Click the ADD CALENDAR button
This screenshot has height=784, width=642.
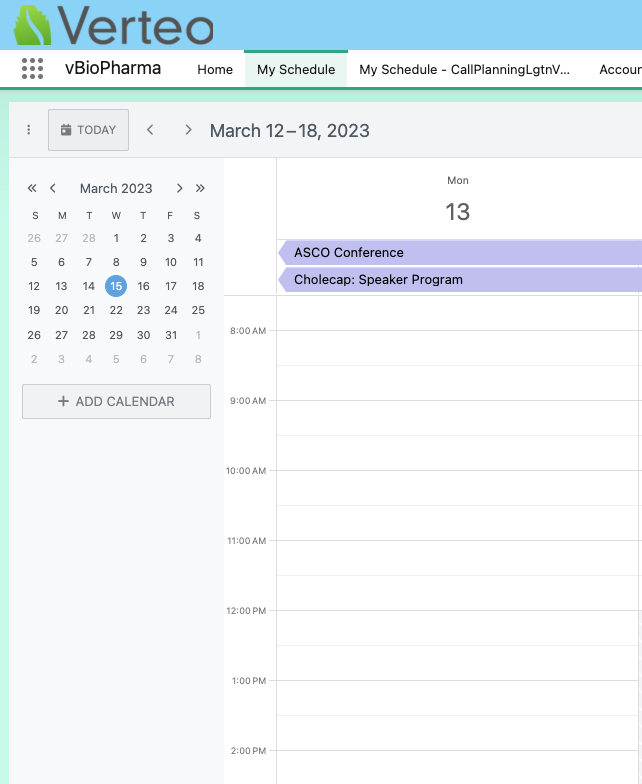click(116, 401)
